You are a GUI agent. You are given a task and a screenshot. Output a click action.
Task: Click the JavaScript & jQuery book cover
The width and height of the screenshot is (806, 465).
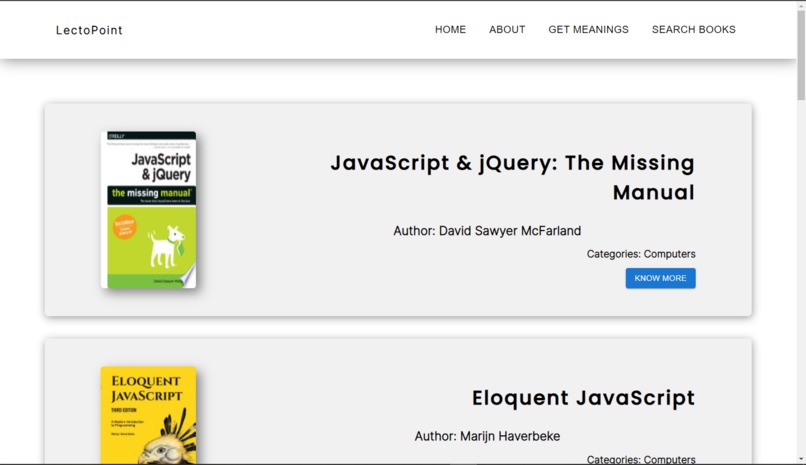[149, 210]
